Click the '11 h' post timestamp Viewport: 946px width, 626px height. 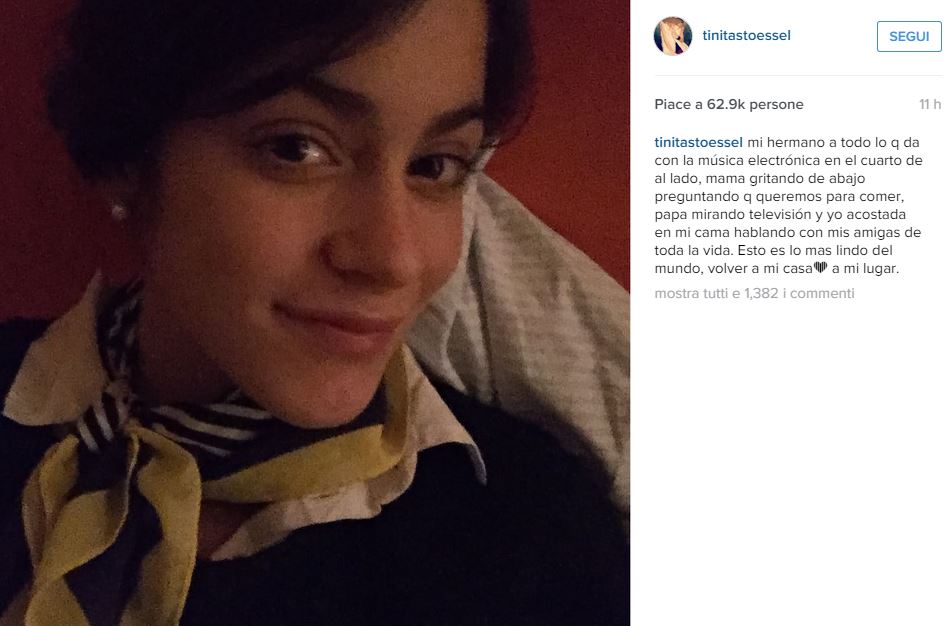[930, 104]
